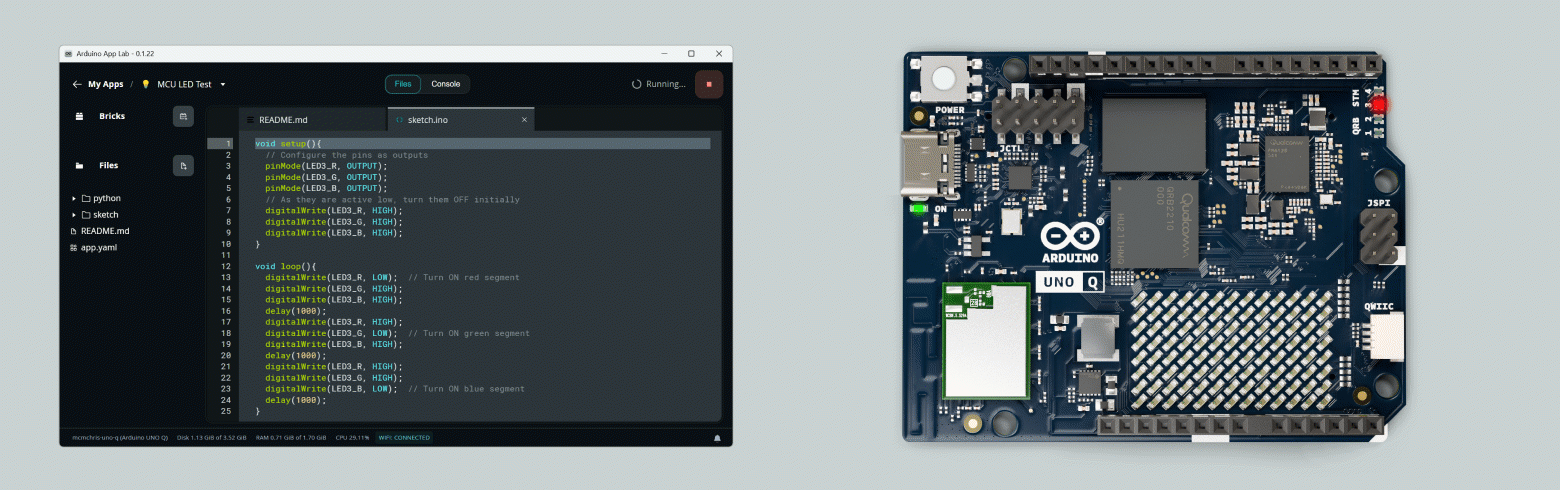Select the sketch.ino editor tab
The height and width of the screenshot is (490, 1560).
[x=461, y=119]
